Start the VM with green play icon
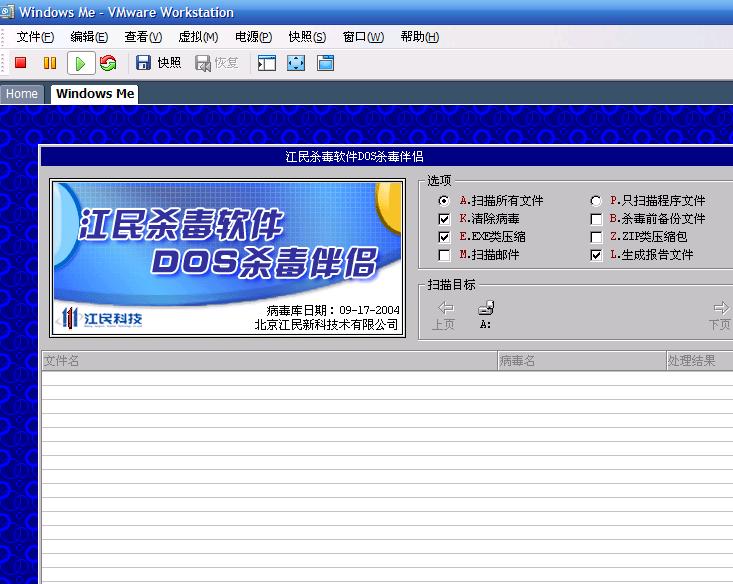The height and width of the screenshot is (584, 733). click(81, 63)
